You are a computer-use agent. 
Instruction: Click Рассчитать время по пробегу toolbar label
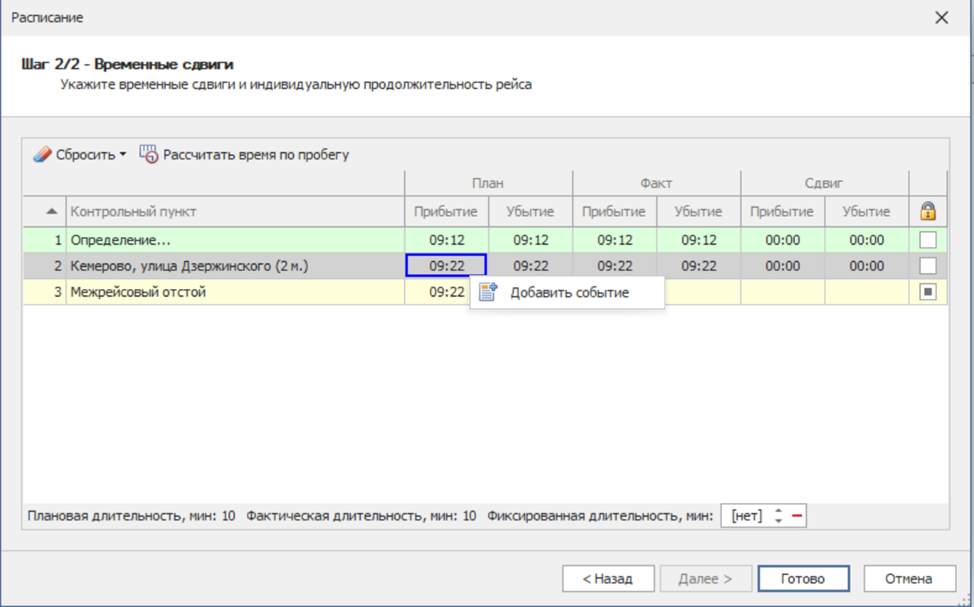point(256,155)
